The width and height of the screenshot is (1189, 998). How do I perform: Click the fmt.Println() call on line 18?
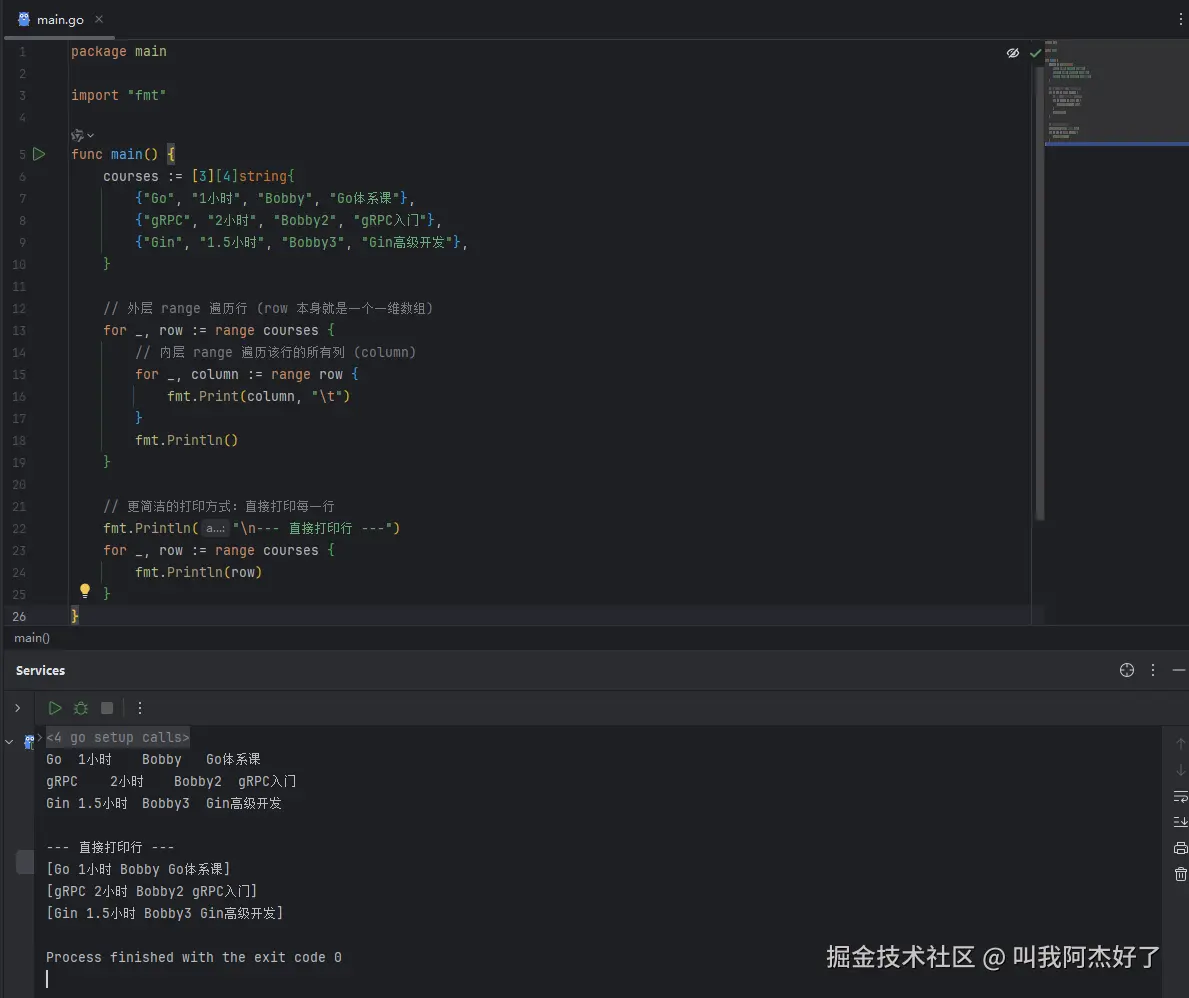(x=187, y=440)
